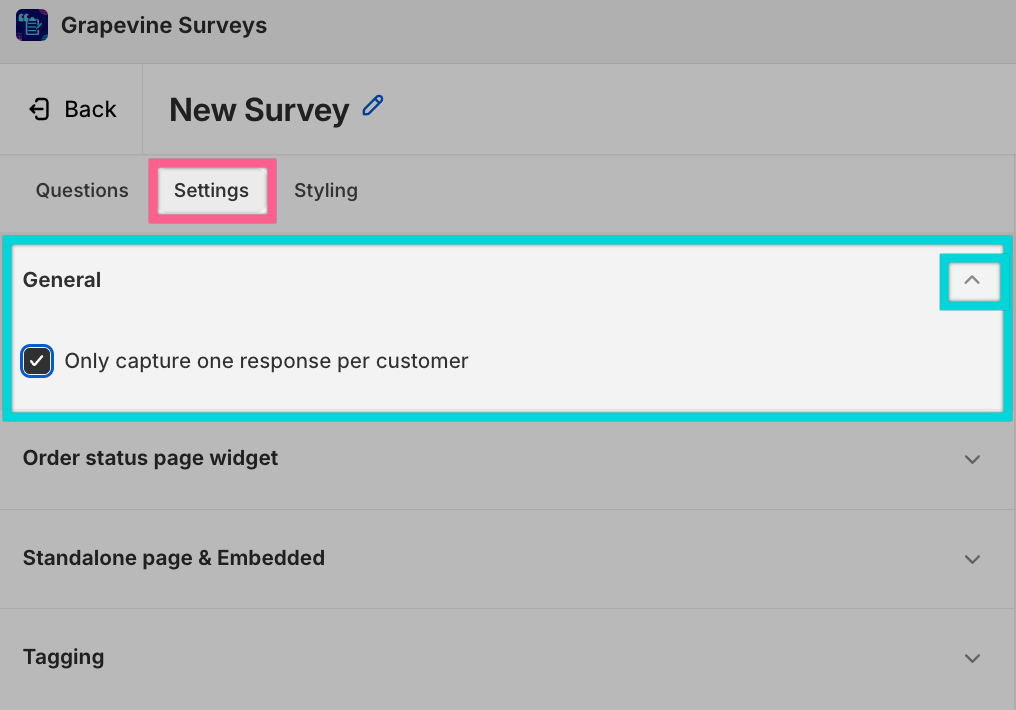Open the Order status page widget heading
This screenshot has width=1016, height=710.
pos(150,458)
